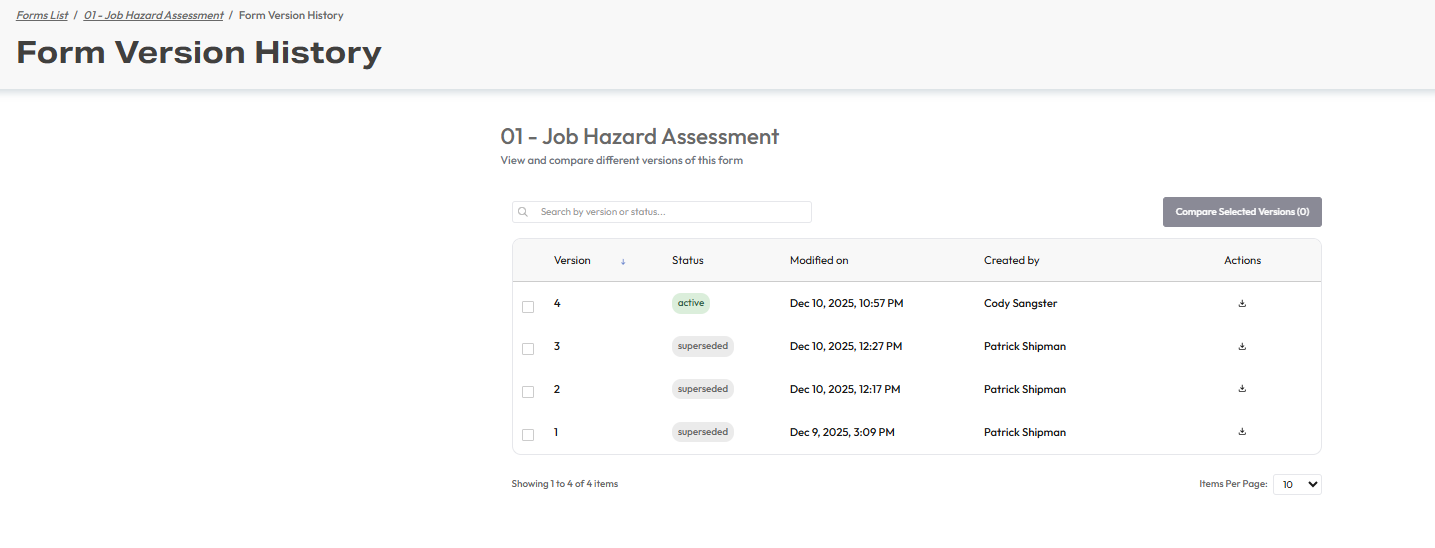Select the checkbox for version 4
This screenshot has height=548, width=1435.
click(x=528, y=307)
